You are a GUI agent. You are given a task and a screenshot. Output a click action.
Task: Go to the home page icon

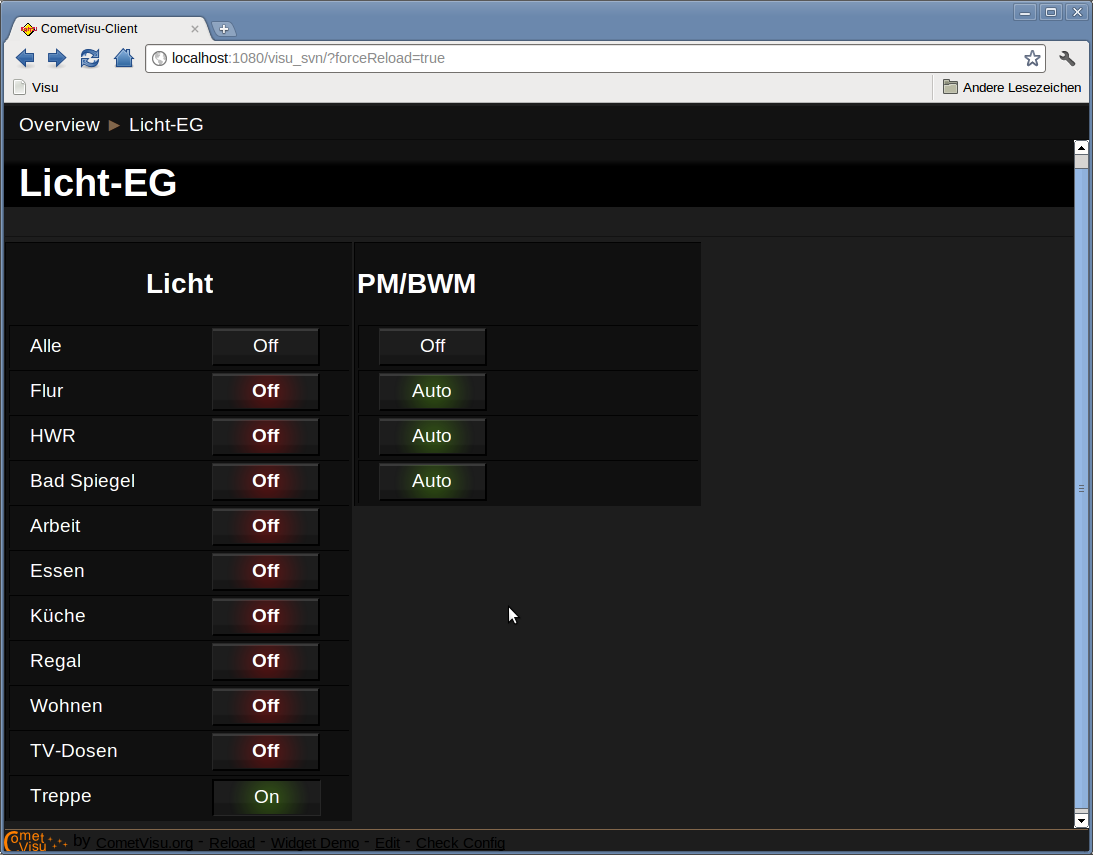(123, 59)
